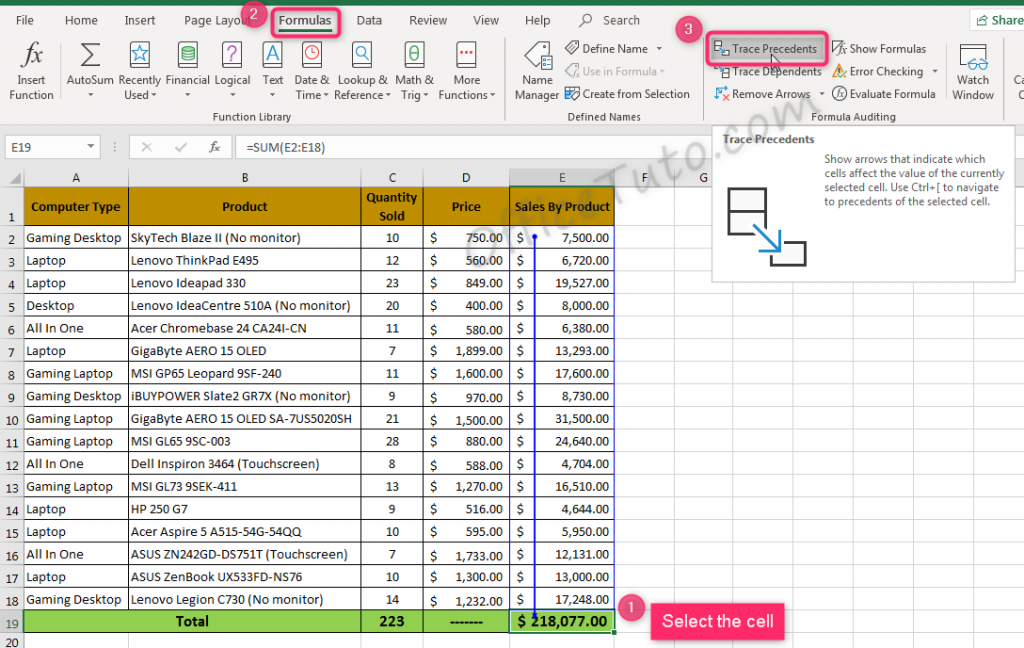Screen dimensions: 1024x648
Task: Select the Total cell showing $218,077.00
Action: tap(561, 621)
